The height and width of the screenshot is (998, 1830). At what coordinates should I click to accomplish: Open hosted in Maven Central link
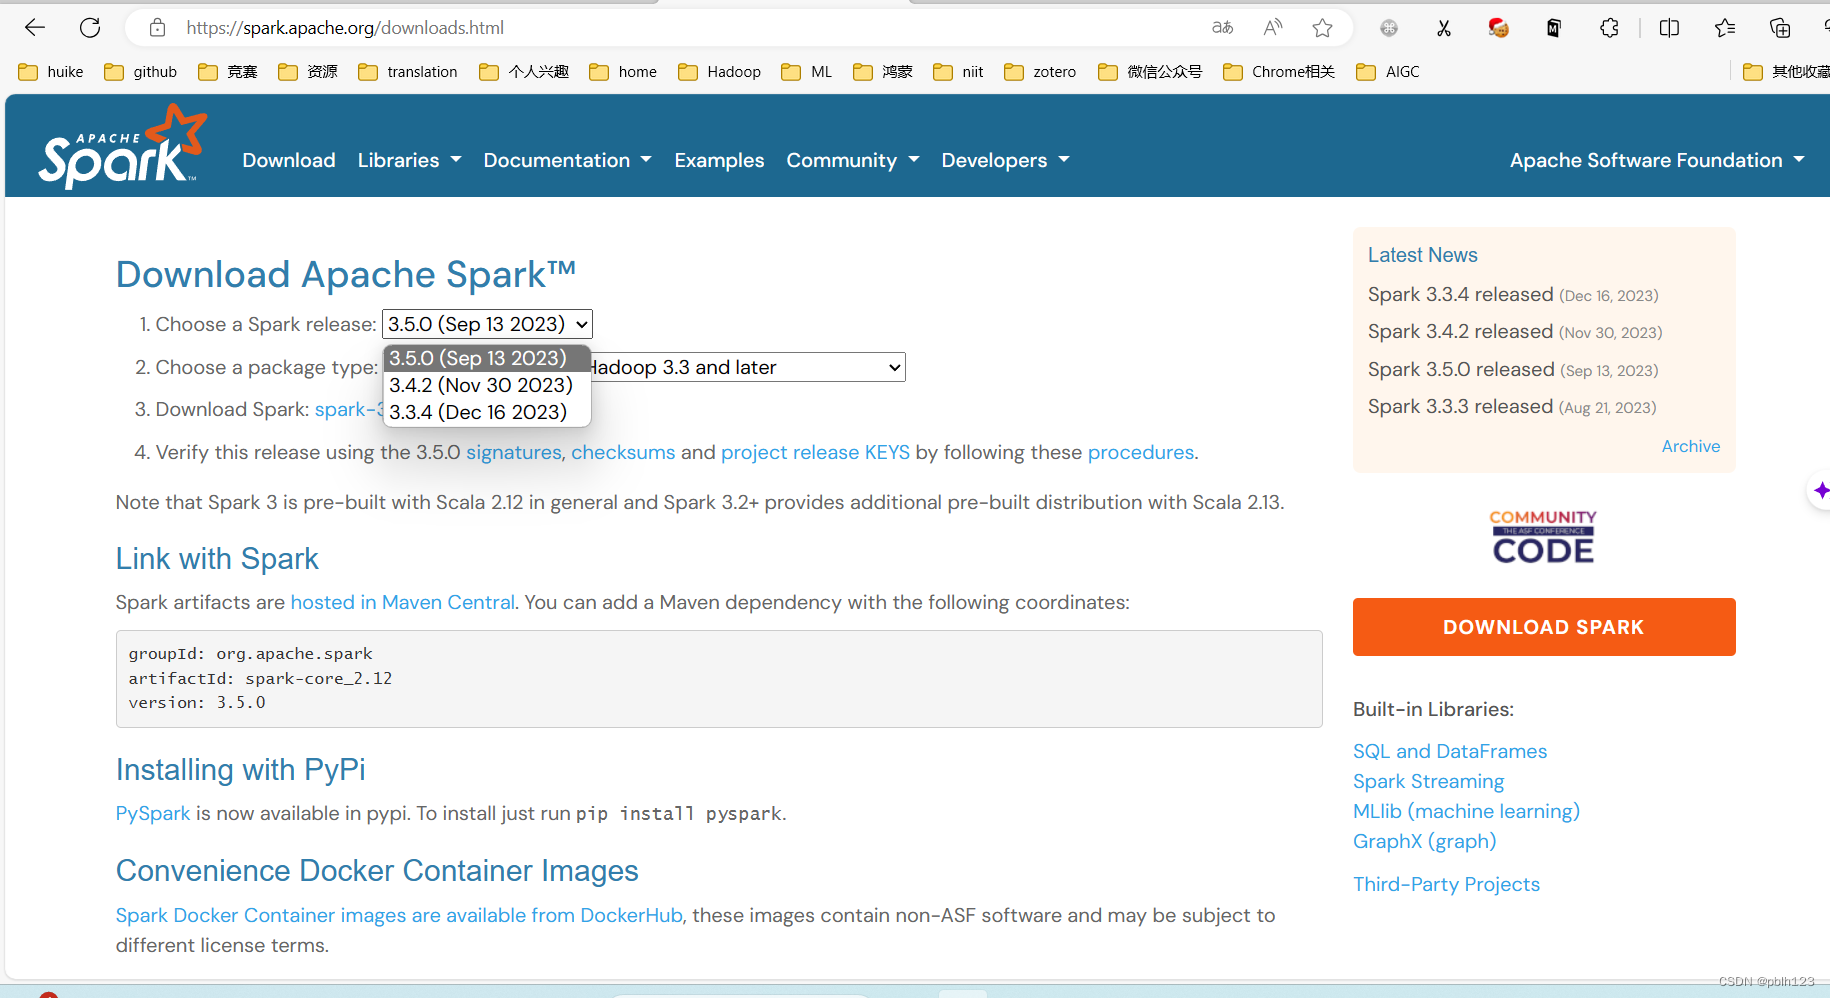[x=402, y=602]
